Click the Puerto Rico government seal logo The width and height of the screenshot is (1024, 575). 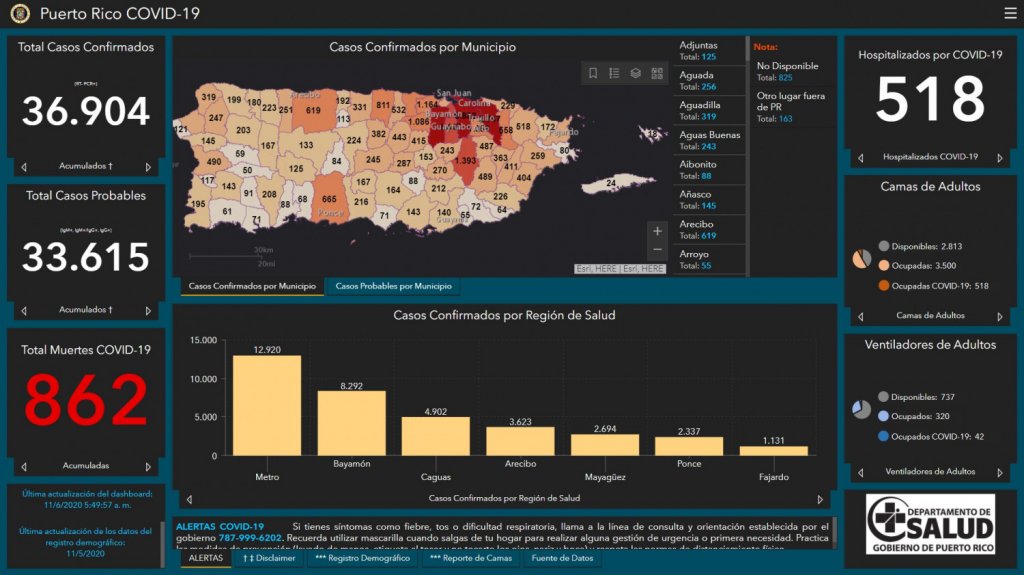pos(20,14)
